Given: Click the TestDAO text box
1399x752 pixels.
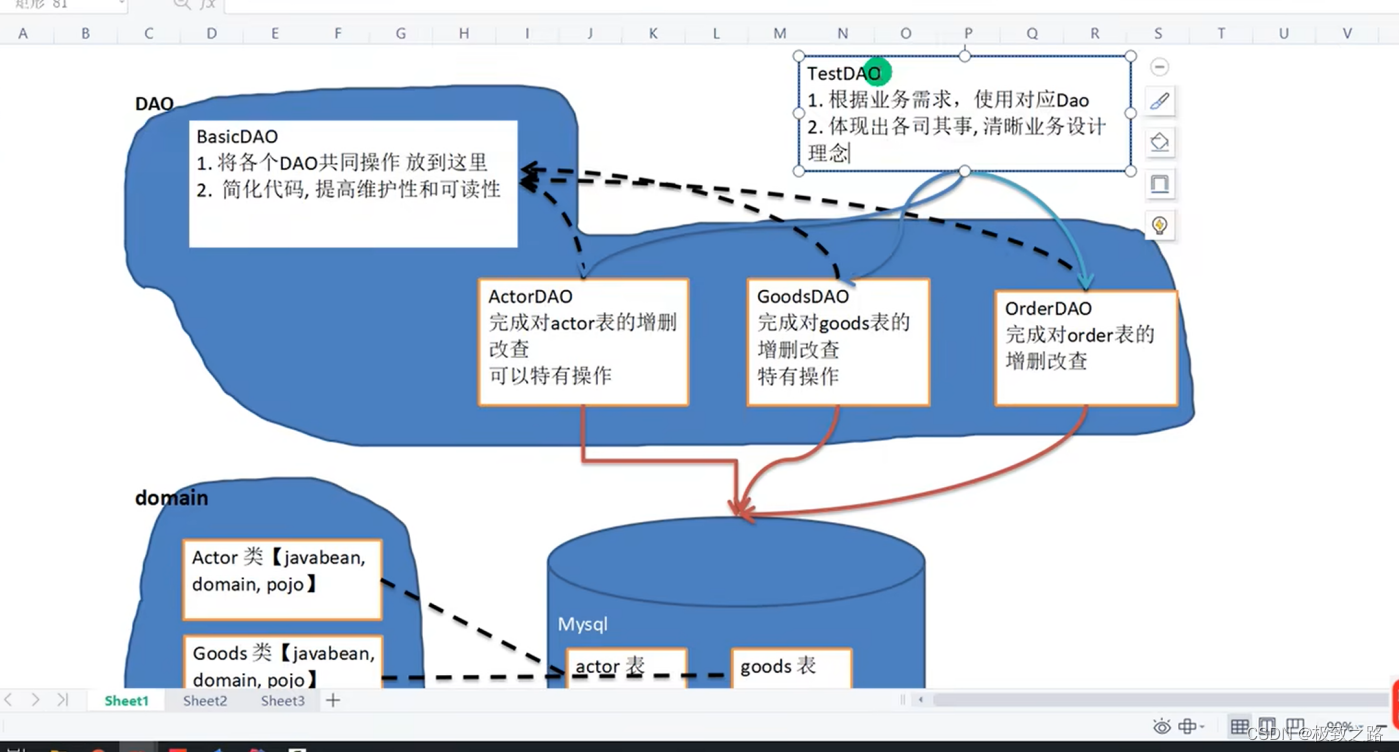Looking at the screenshot, I should 965,114.
